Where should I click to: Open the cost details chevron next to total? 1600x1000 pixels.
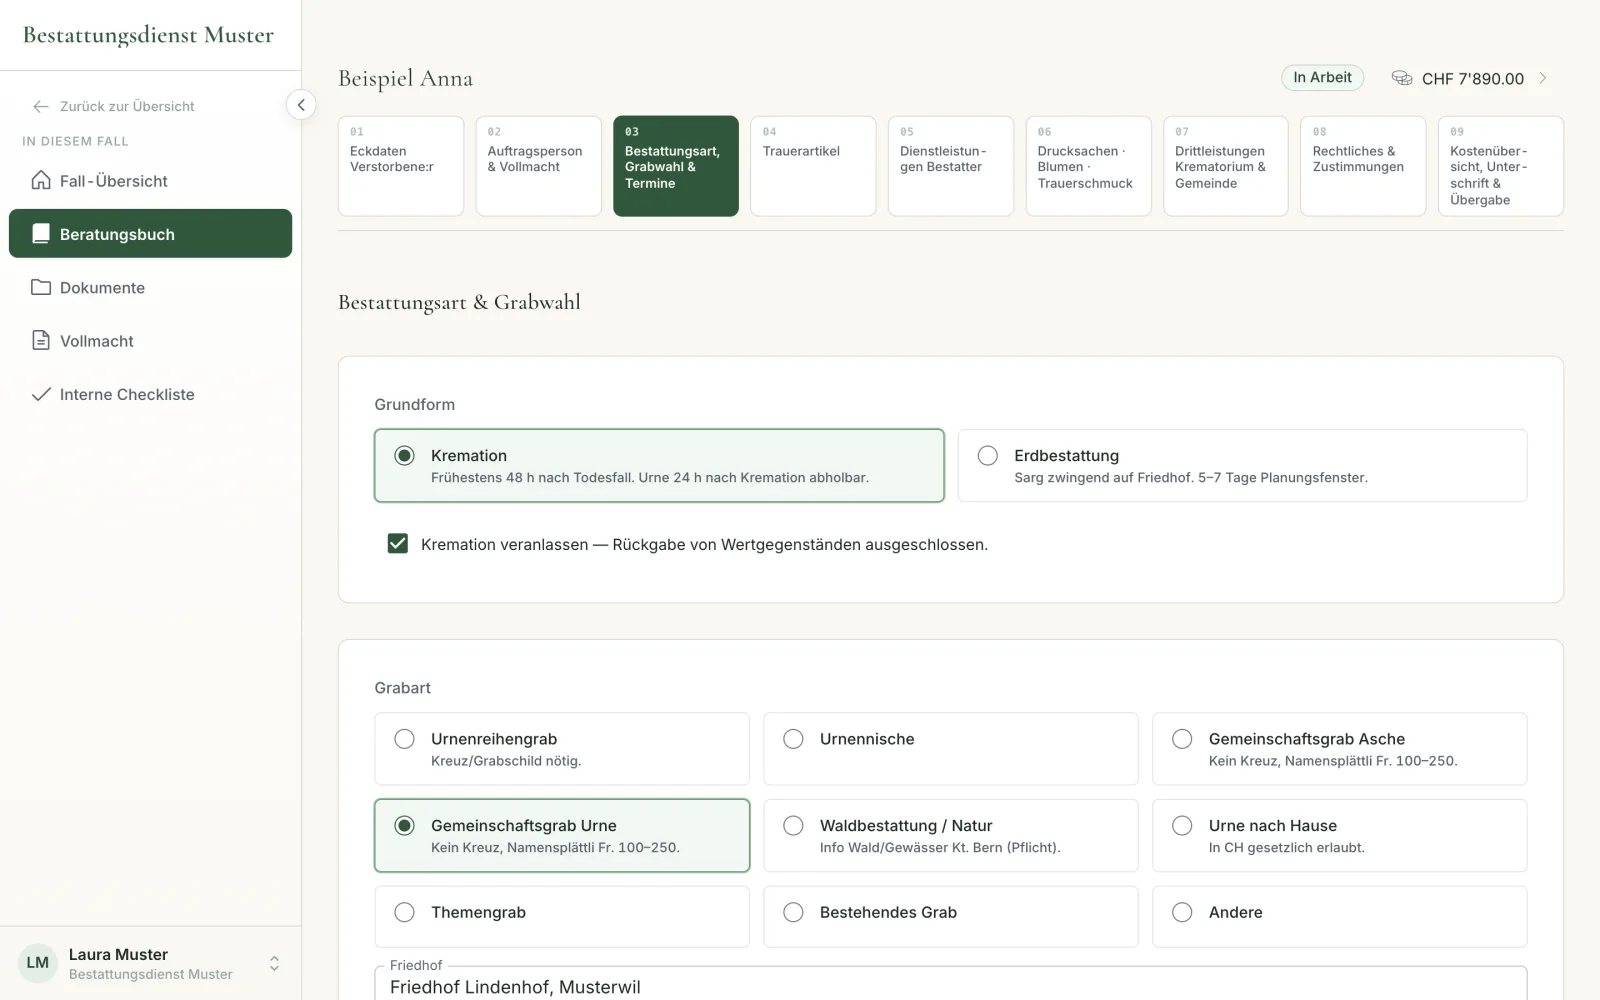tap(1543, 78)
